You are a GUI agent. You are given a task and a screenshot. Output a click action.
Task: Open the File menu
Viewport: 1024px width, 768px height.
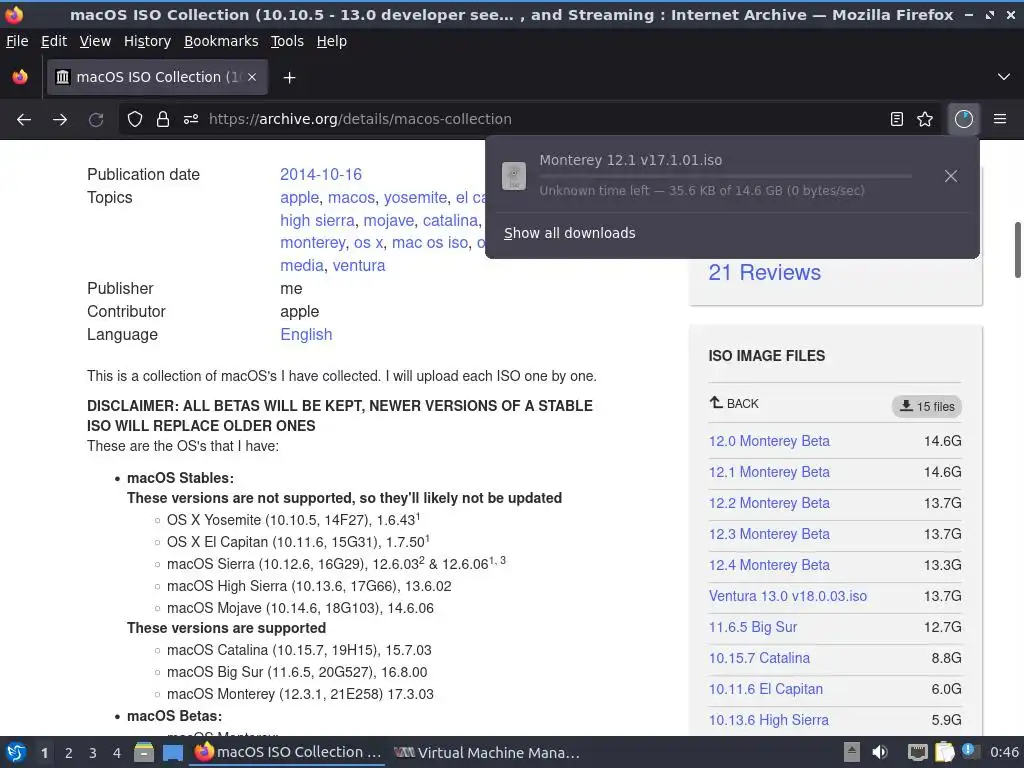[x=17, y=41]
